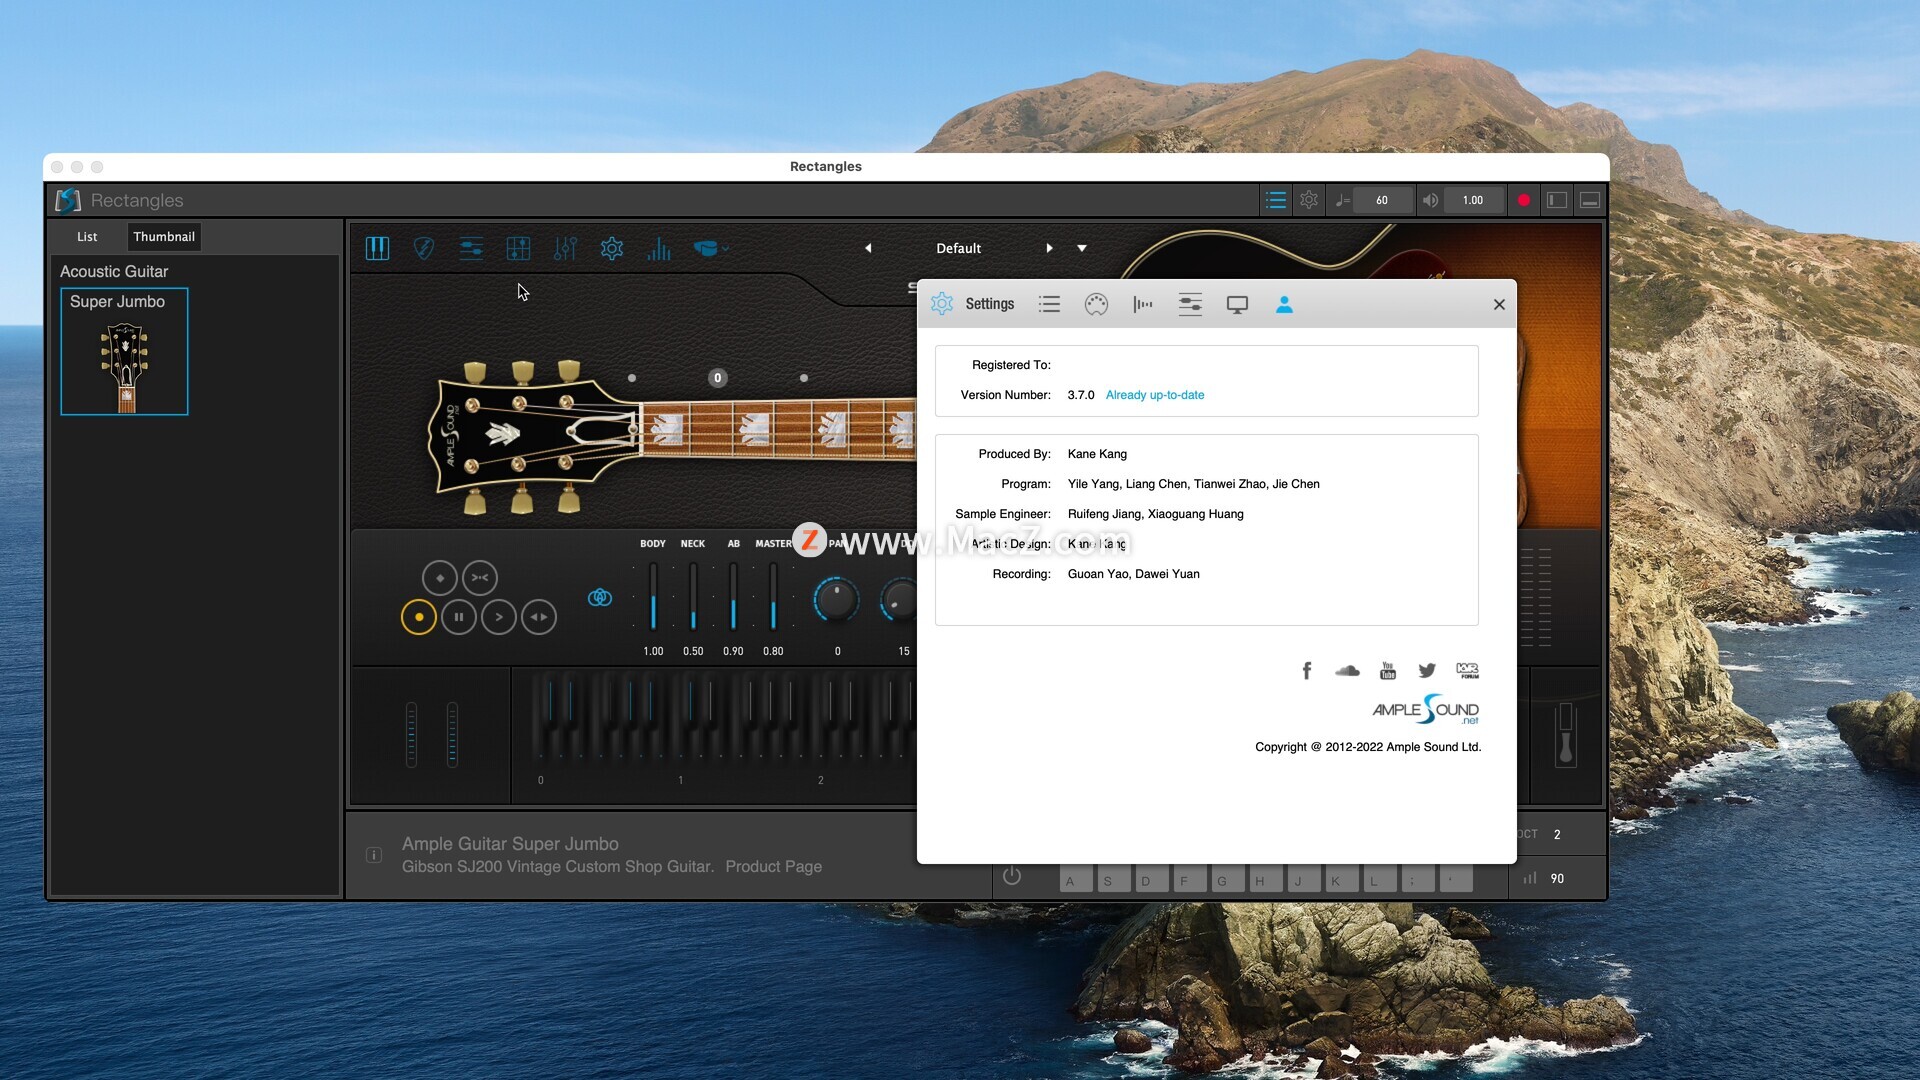Open the Strummer guitar-pick panel icon

click(424, 249)
